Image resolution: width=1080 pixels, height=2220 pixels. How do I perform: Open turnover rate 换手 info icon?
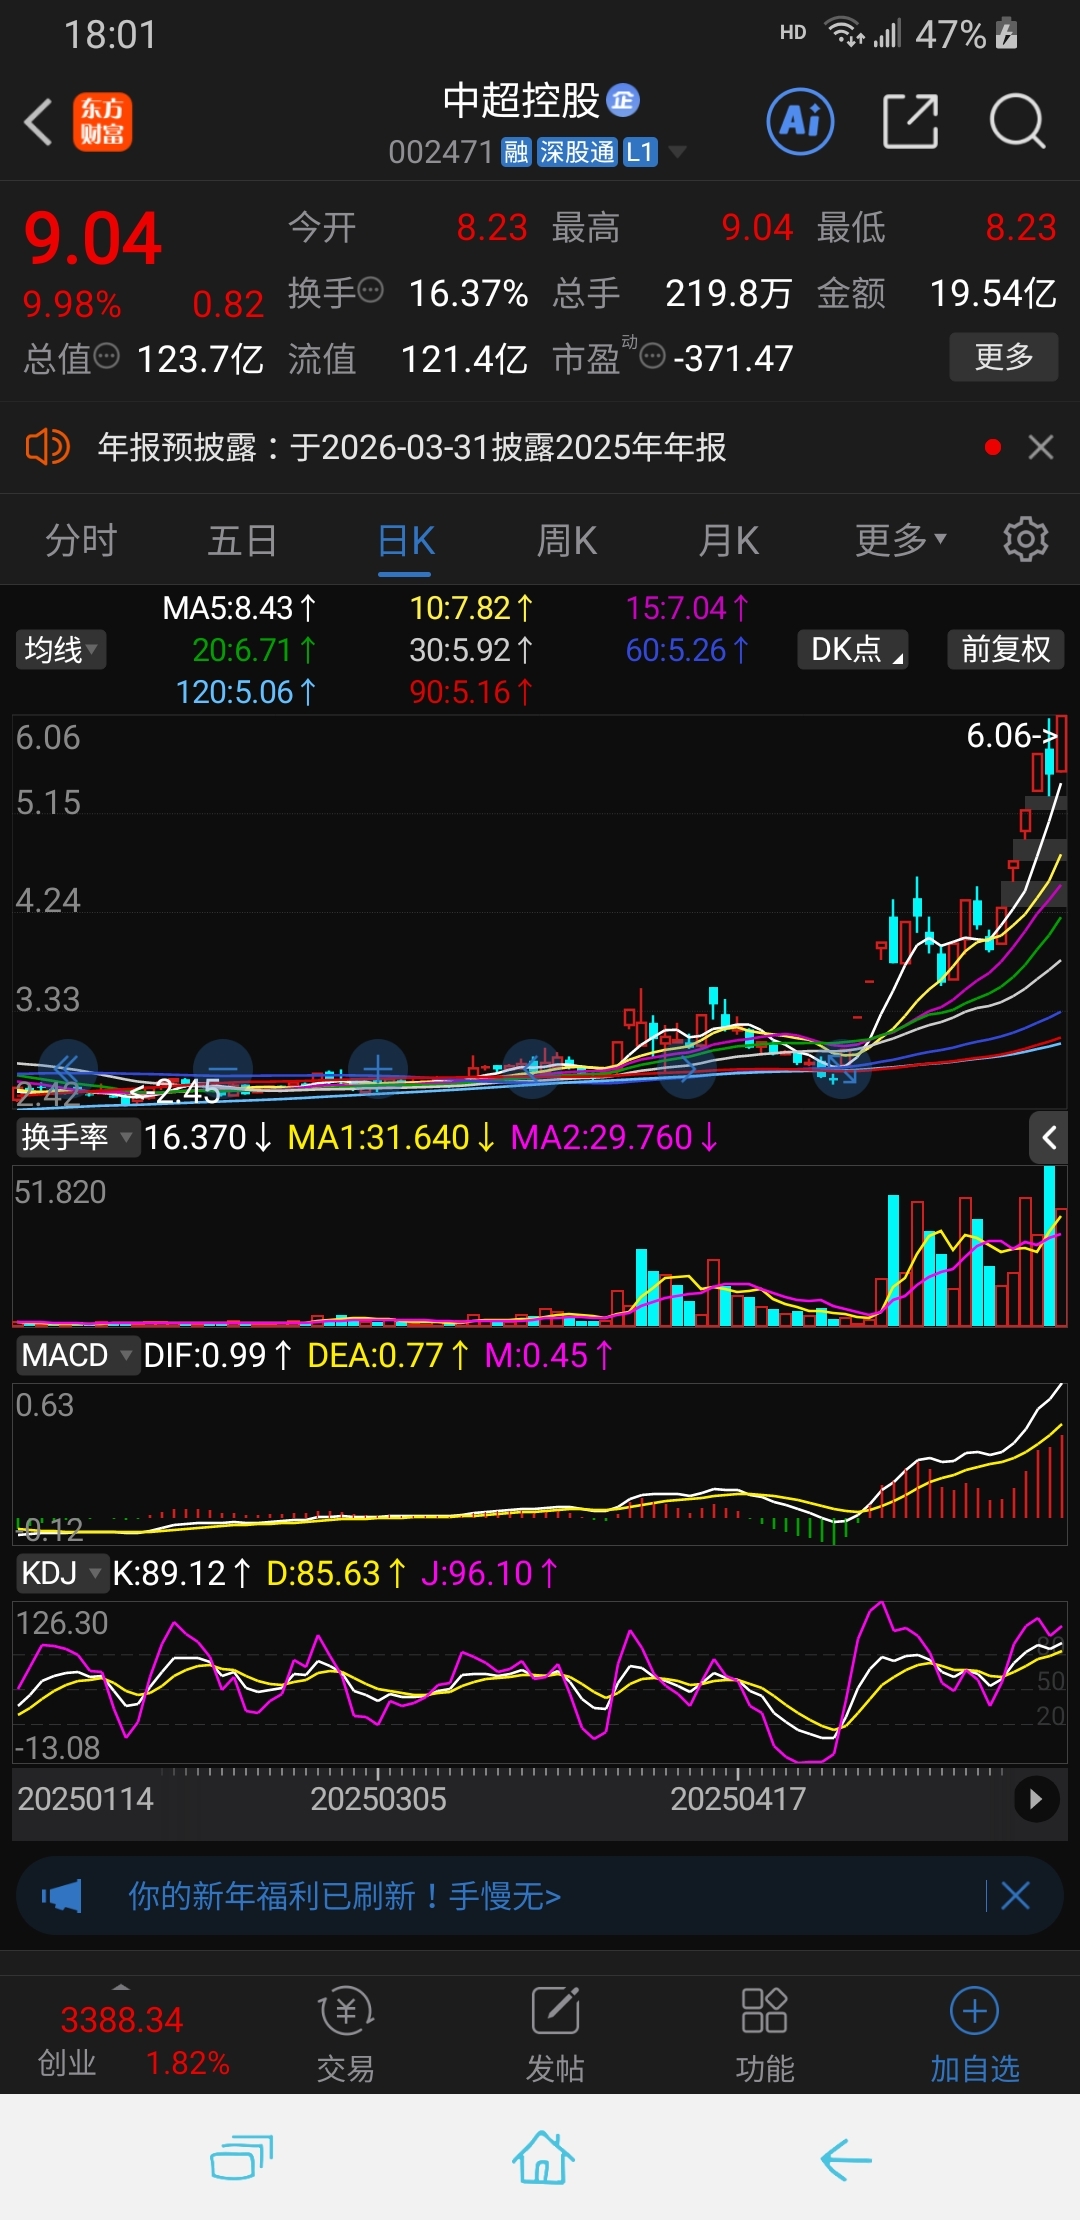click(x=370, y=291)
